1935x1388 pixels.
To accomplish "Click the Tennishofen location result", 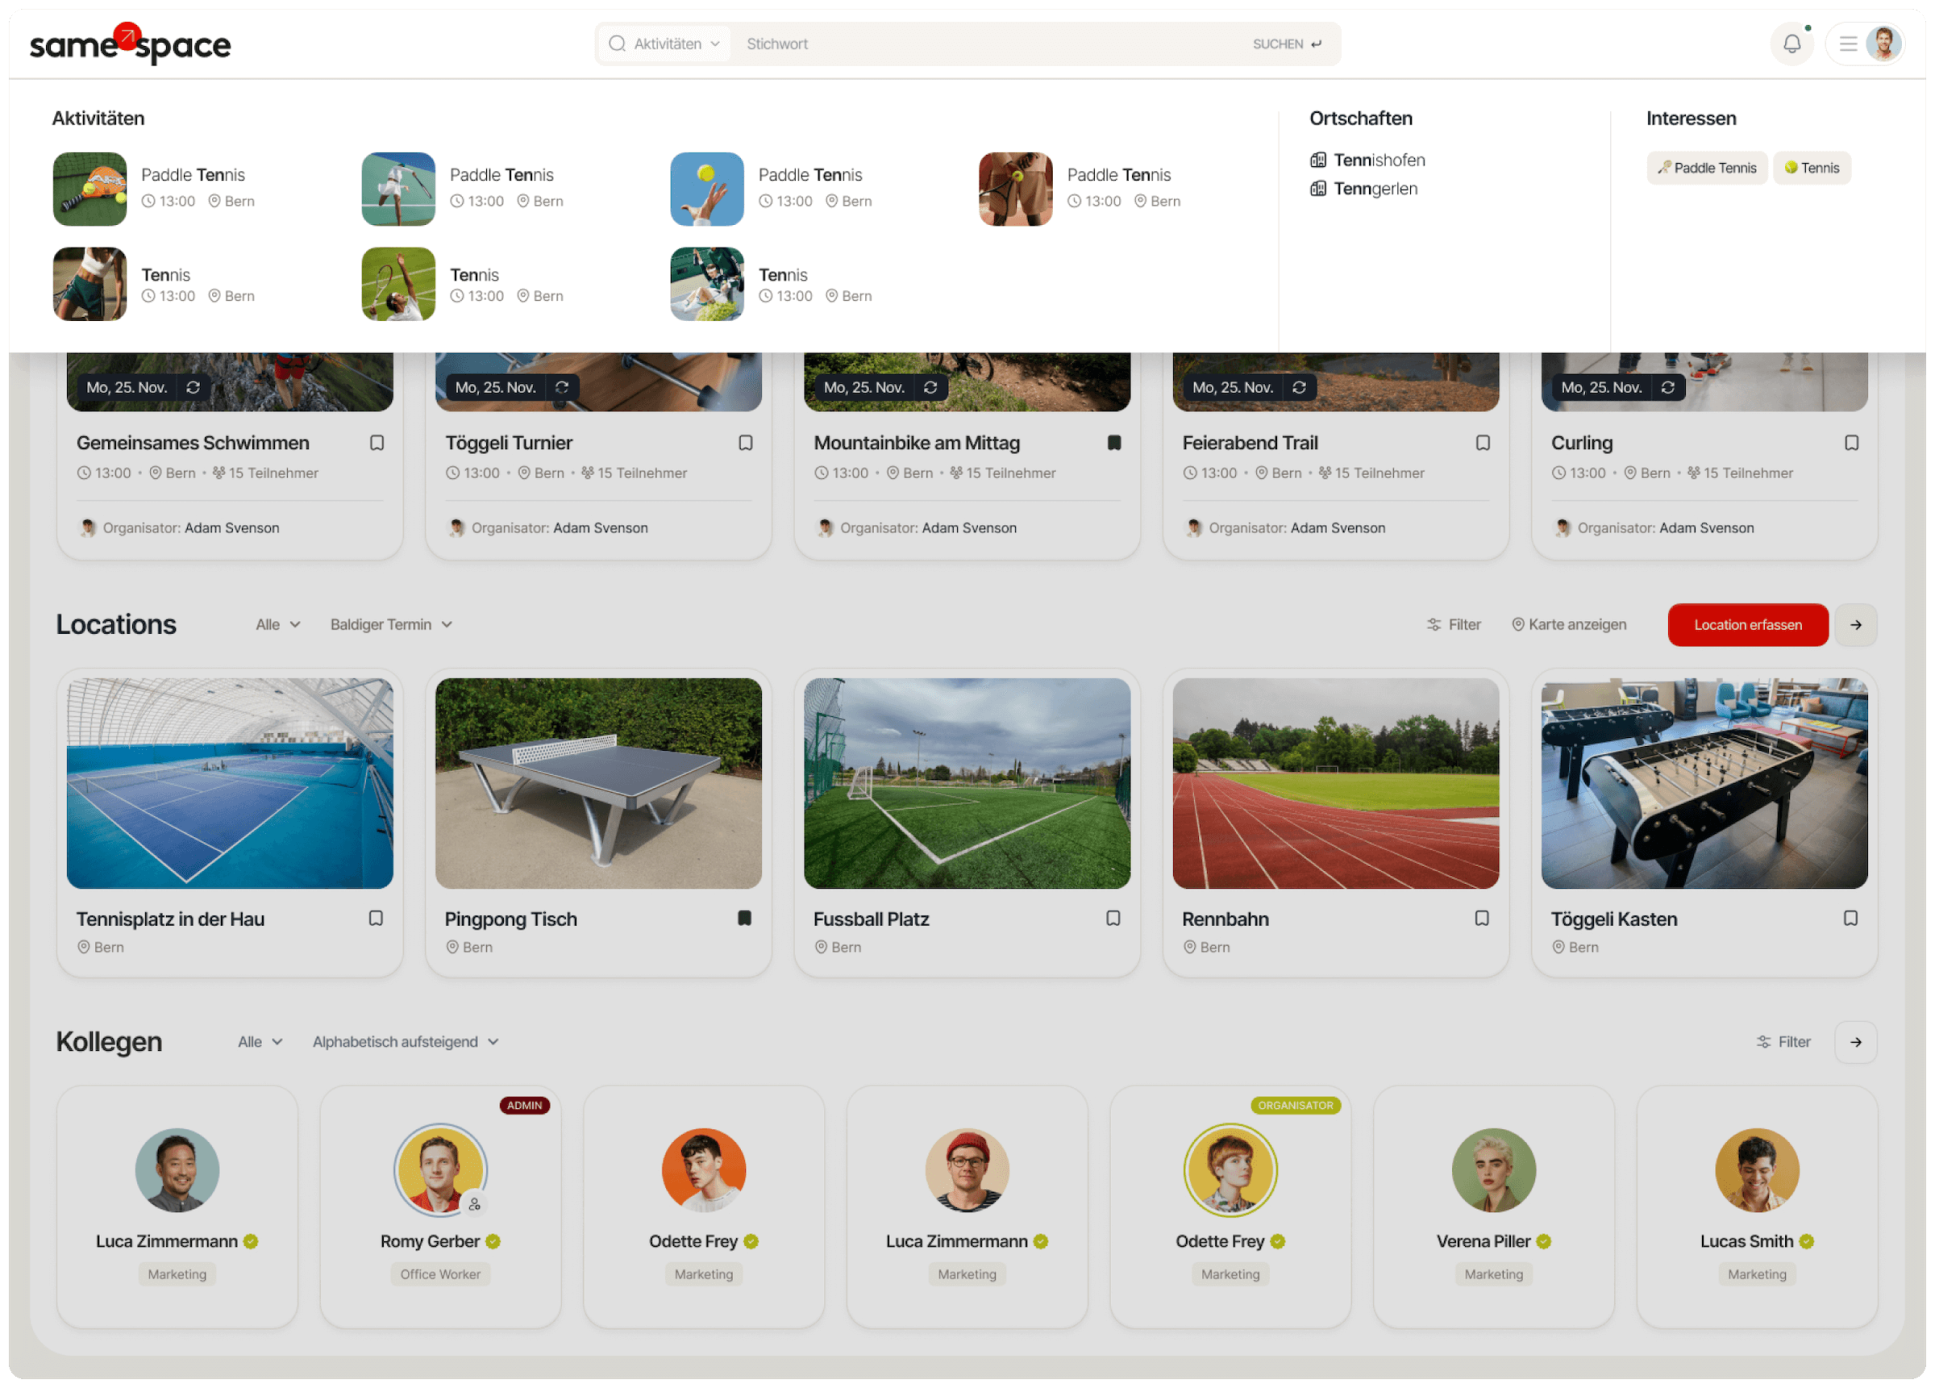I will [1378, 160].
